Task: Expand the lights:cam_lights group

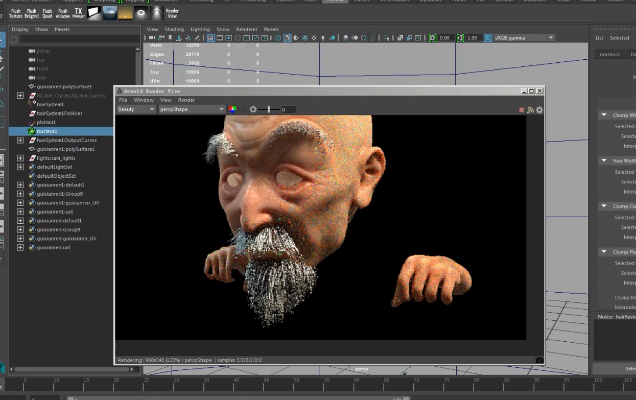Action: 20,157
